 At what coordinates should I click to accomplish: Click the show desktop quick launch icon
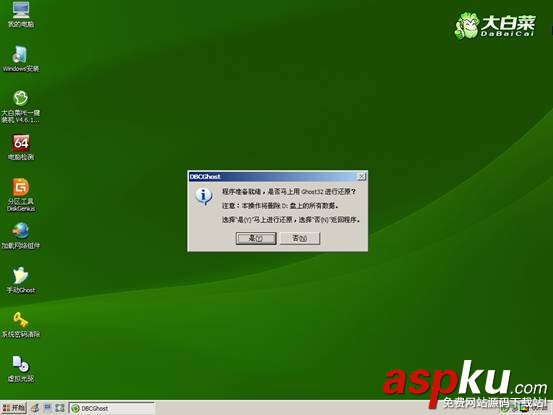(x=47, y=408)
